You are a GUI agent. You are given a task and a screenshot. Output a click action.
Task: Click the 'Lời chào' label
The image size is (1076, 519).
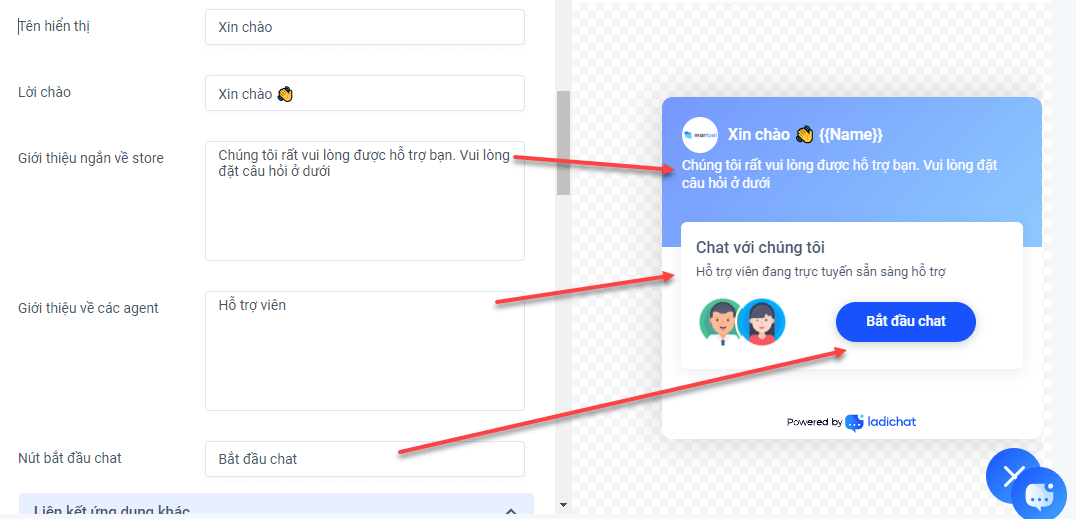(x=44, y=93)
